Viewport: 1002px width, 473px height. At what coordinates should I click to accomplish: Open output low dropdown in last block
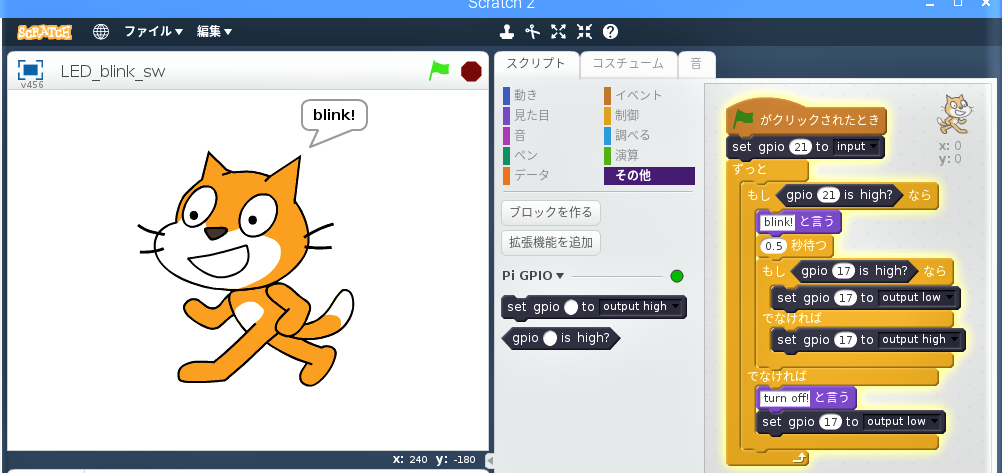click(x=902, y=422)
